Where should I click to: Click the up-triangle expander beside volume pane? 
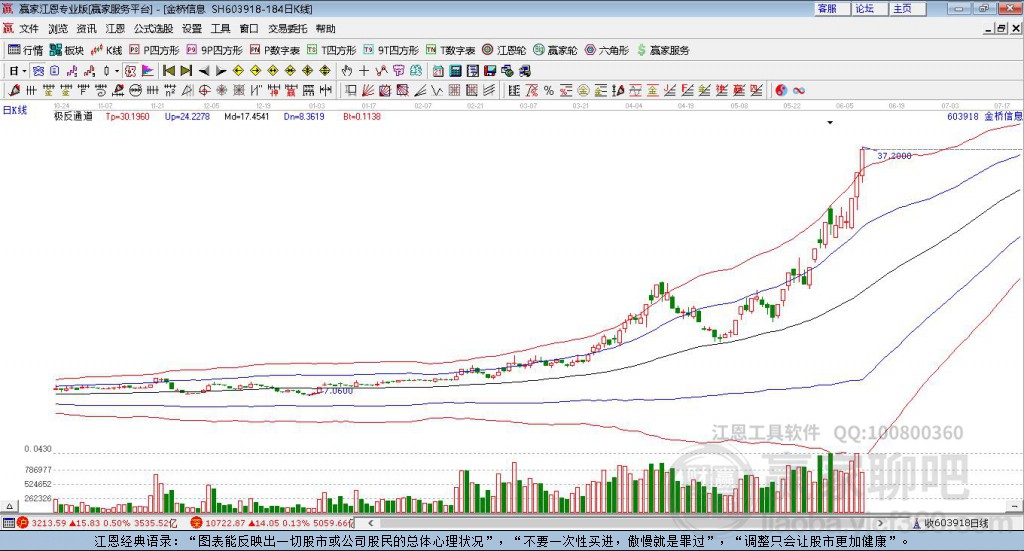point(9,506)
